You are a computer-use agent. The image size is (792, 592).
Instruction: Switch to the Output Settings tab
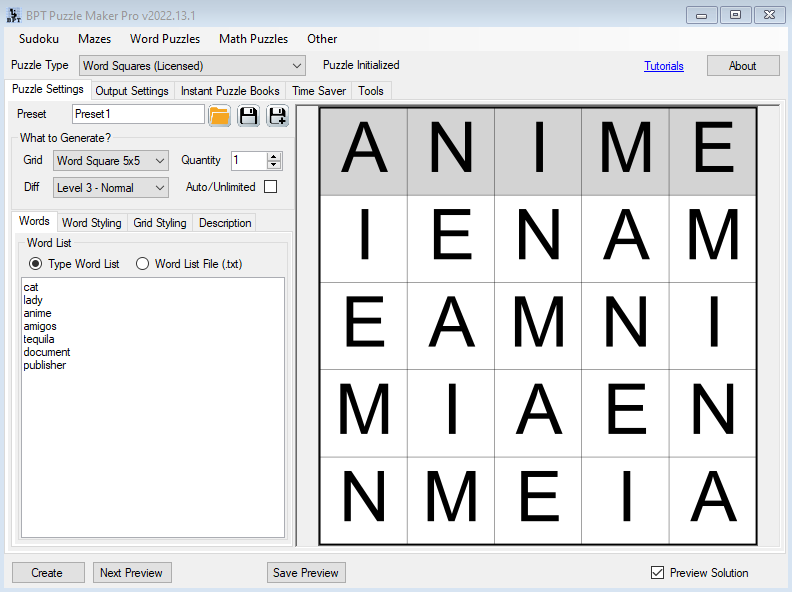click(132, 91)
